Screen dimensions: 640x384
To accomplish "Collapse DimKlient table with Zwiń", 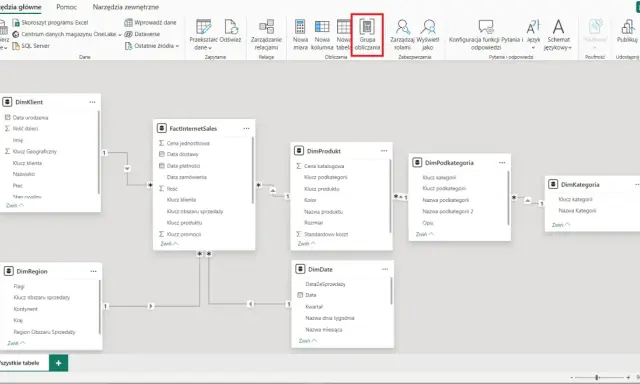I will [15, 206].
